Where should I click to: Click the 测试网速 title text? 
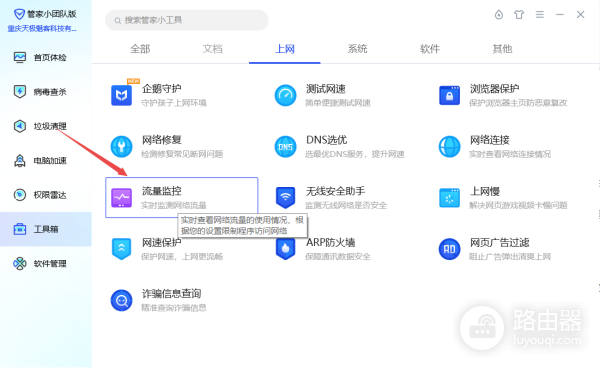(x=326, y=89)
